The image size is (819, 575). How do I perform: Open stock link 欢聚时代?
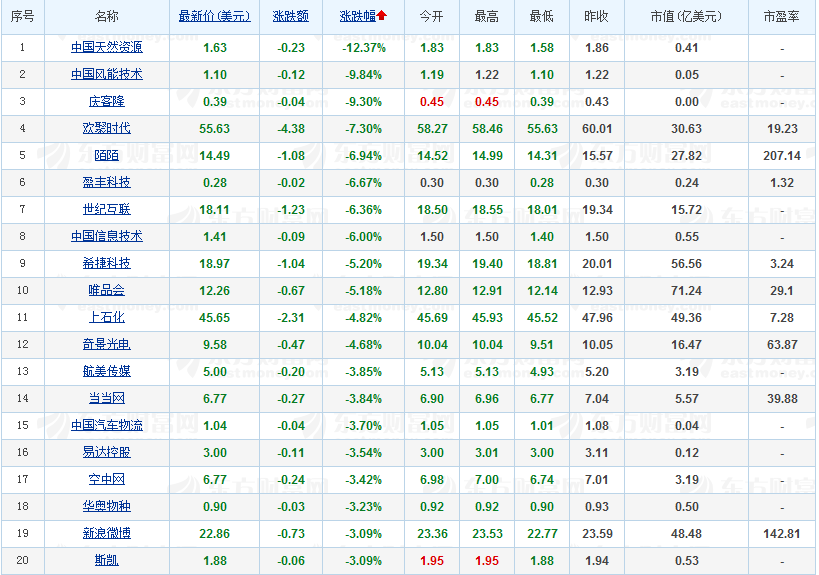107,128
